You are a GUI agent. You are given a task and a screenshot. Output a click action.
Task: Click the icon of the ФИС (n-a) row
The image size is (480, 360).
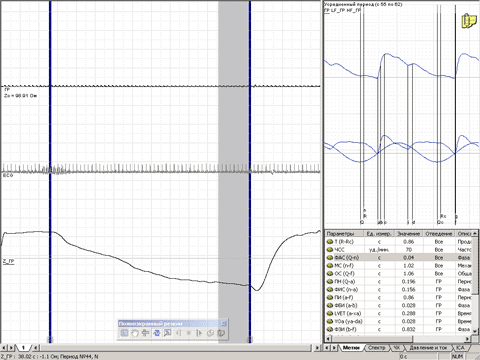coord(330,290)
